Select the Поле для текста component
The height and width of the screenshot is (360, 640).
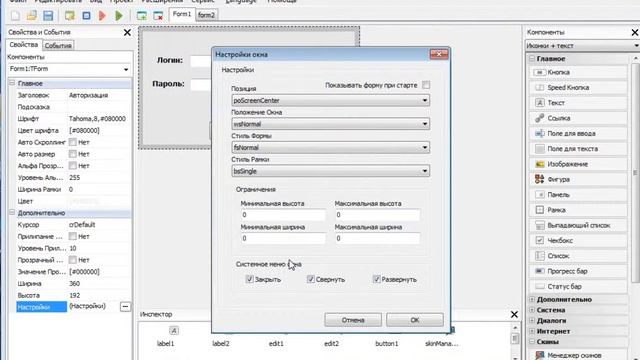[x=578, y=149]
